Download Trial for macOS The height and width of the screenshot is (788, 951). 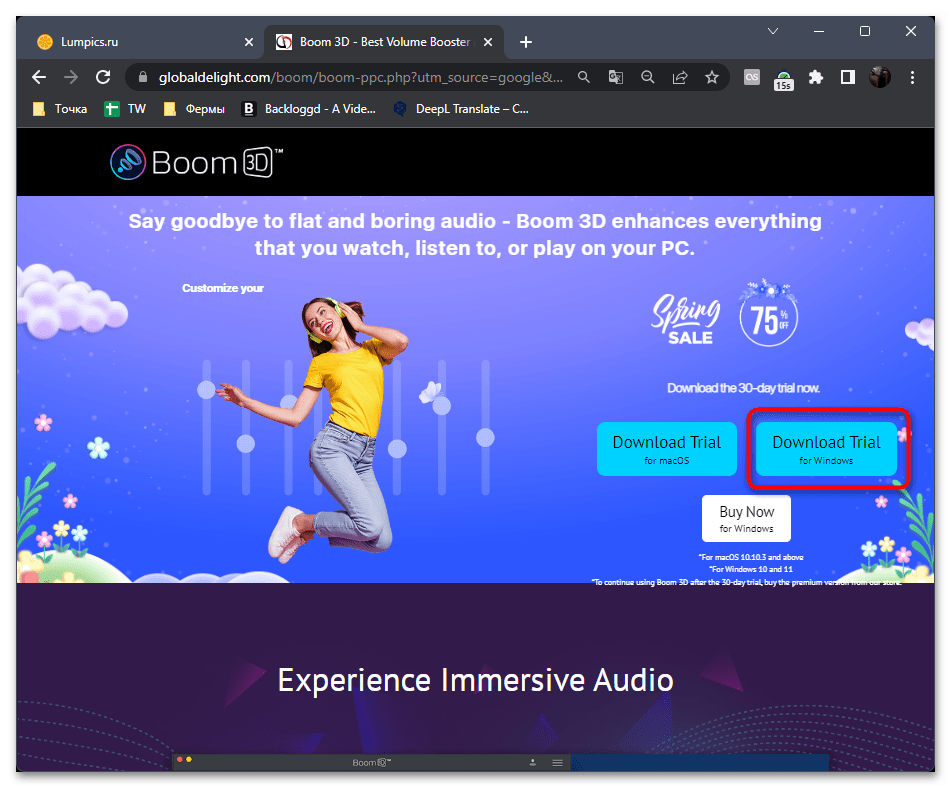coord(667,449)
